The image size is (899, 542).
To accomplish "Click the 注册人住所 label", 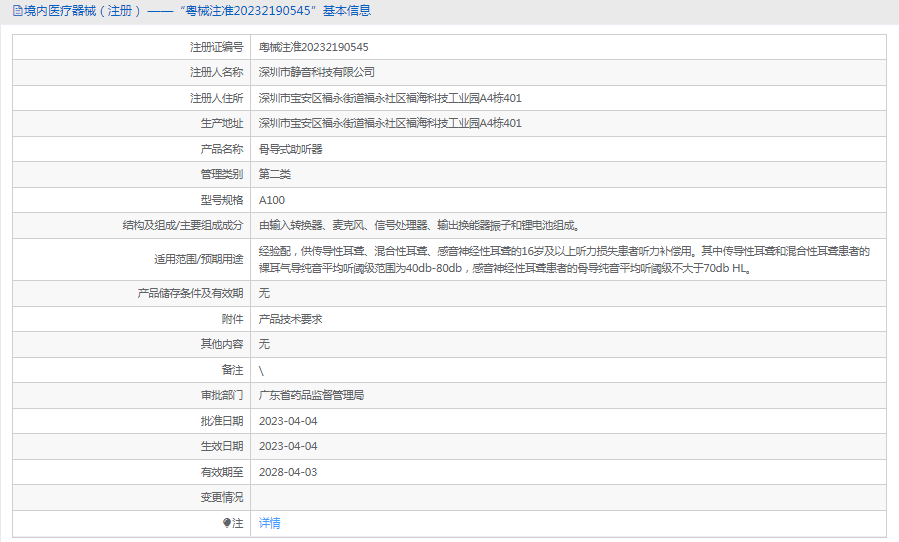I will coord(217,98).
